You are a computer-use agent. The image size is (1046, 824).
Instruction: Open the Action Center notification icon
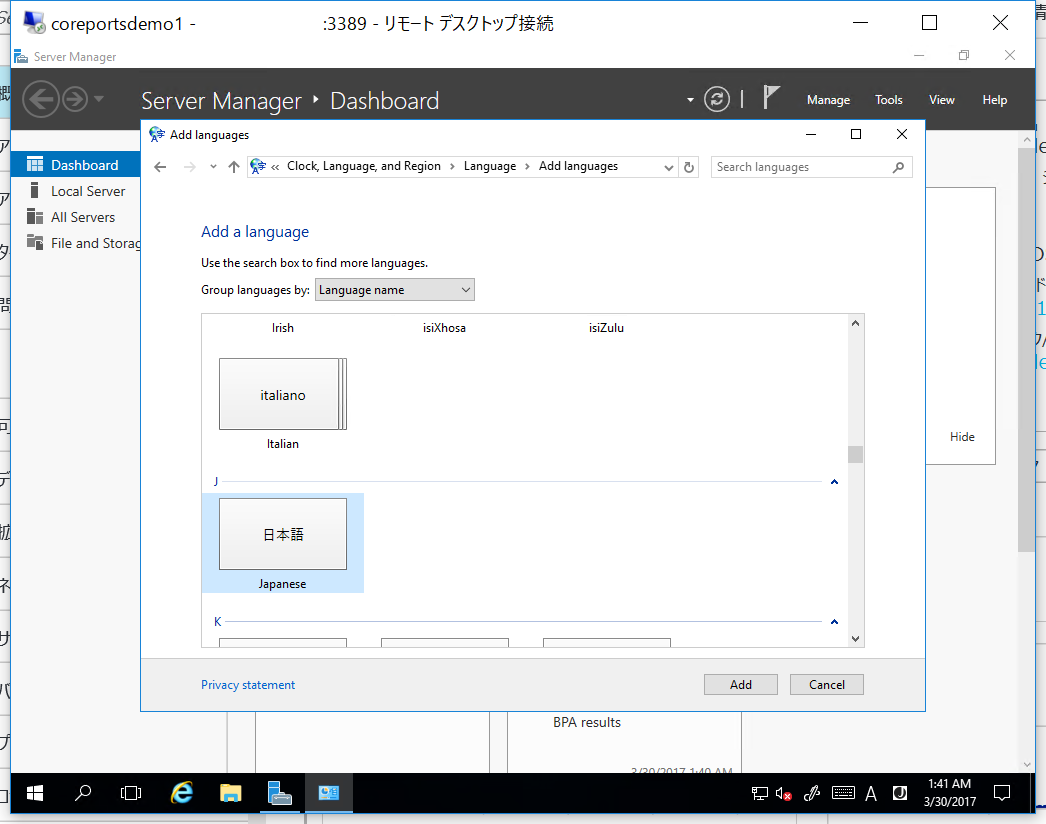tap(1002, 793)
